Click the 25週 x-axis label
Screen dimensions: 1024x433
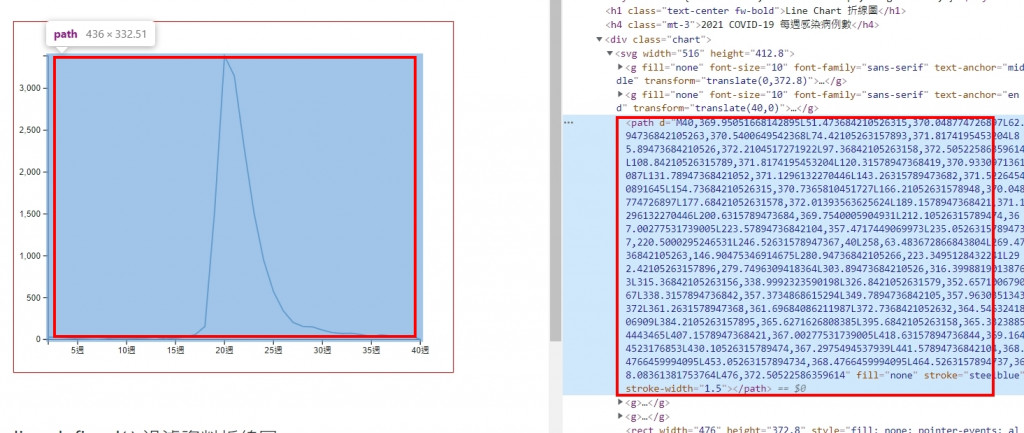pos(274,351)
